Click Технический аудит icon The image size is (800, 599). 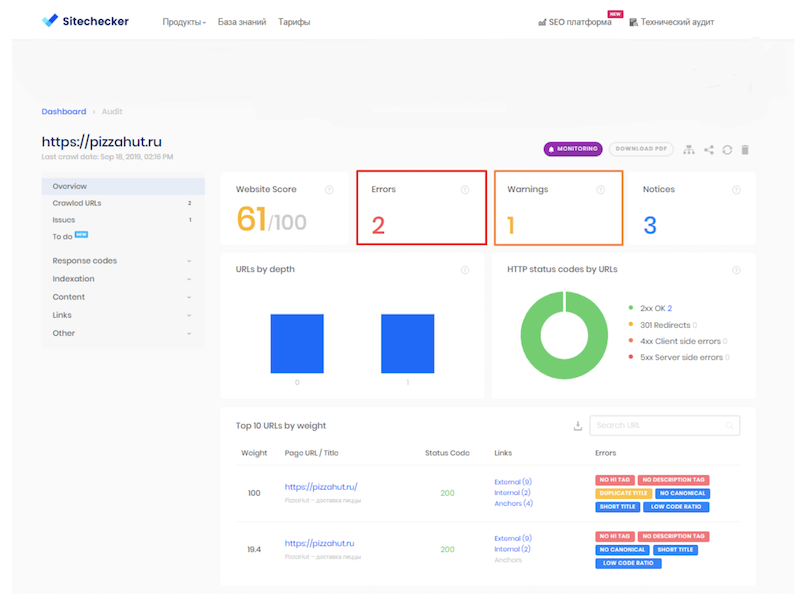tap(633, 22)
